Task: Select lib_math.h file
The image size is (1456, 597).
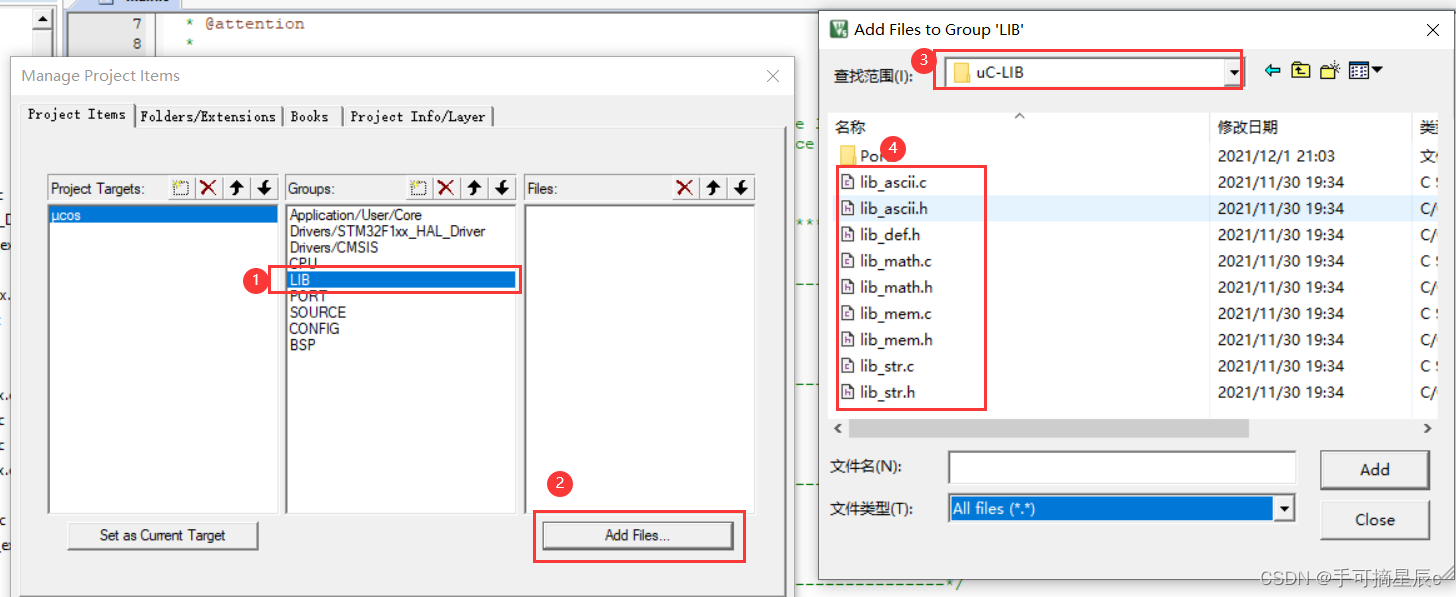Action: 885,287
